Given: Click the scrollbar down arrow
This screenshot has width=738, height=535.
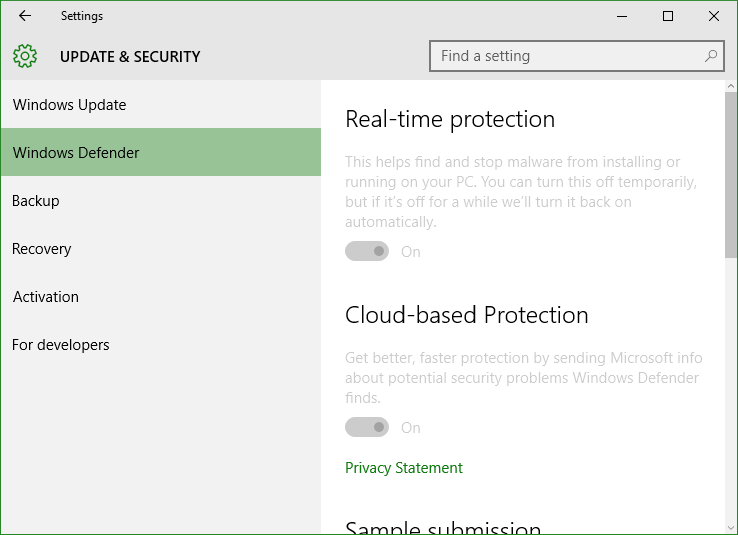Looking at the screenshot, I should click(x=731, y=528).
